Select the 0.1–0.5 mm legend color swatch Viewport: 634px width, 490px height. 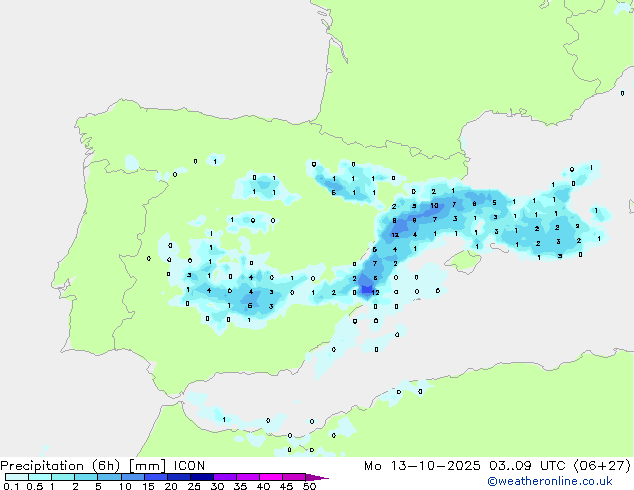click(x=17, y=477)
